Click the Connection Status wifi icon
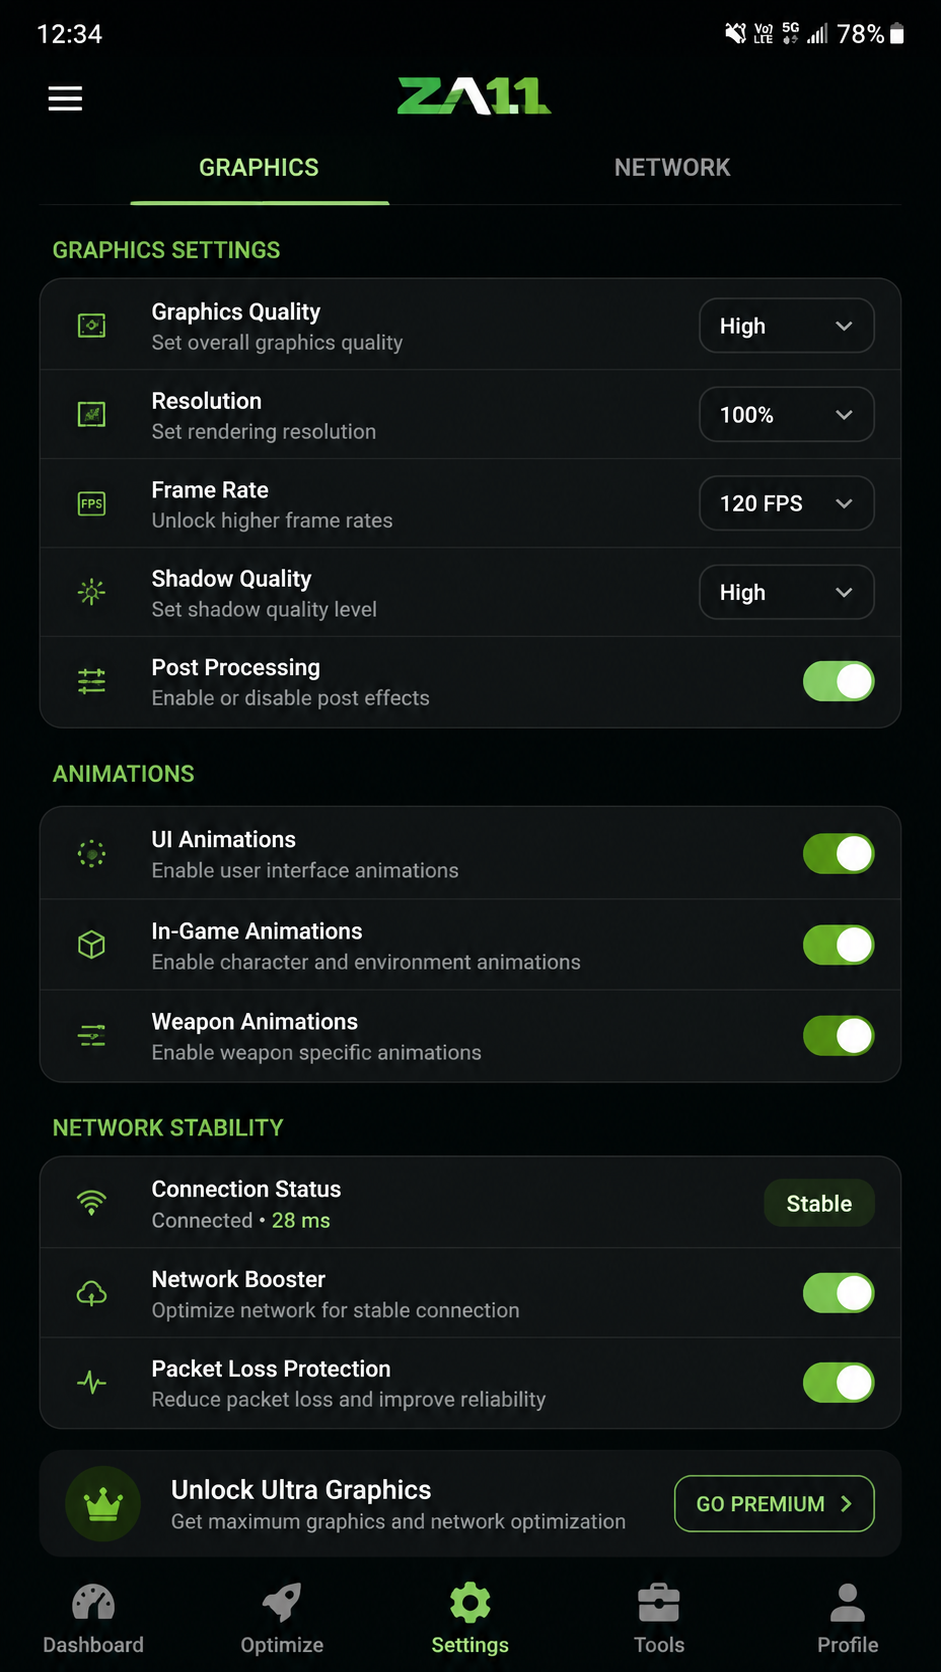 (92, 1203)
